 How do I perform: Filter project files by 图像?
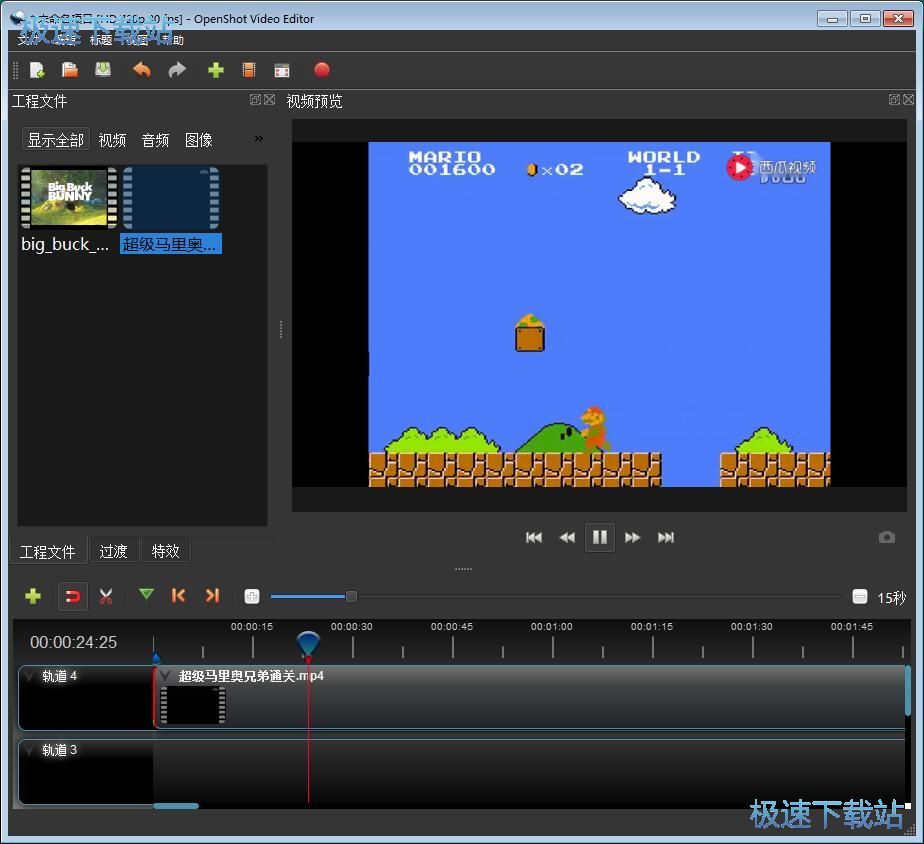pyautogui.click(x=199, y=140)
